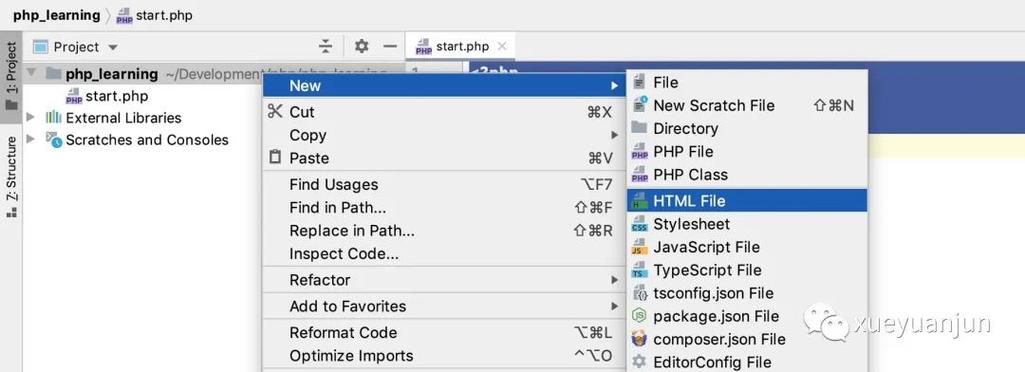
Task: Collapse the php_learning project folder
Action: coord(31,74)
